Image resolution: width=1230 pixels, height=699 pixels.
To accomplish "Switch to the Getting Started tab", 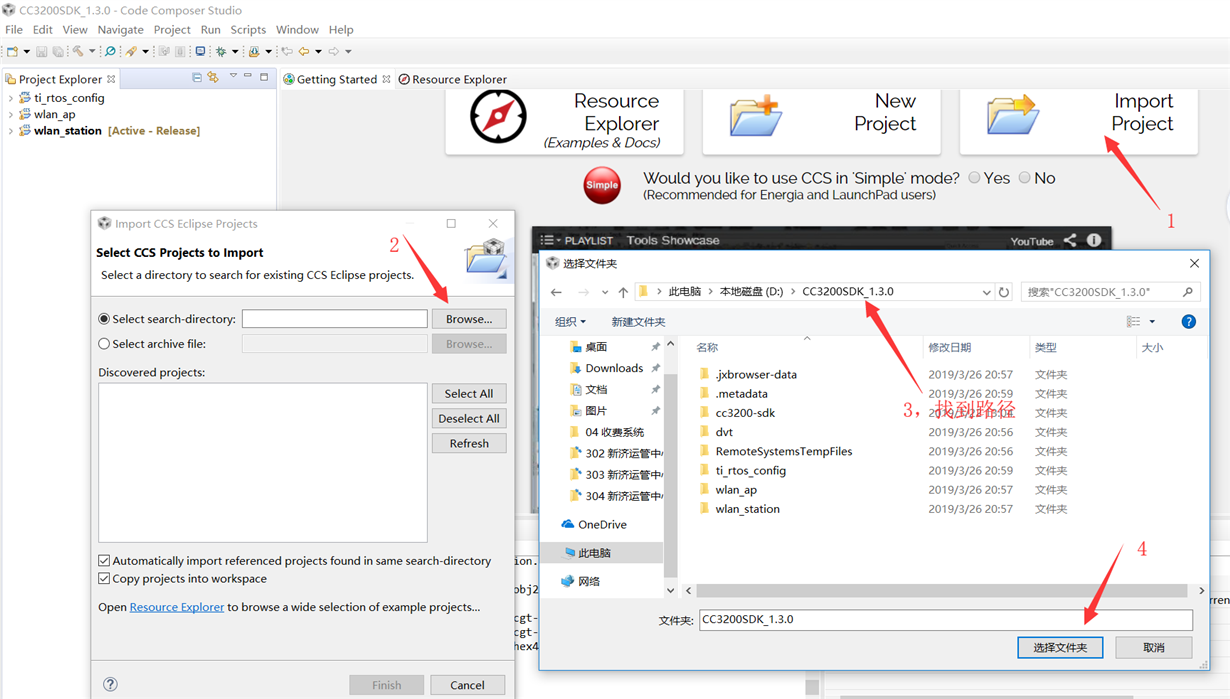I will click(336, 79).
